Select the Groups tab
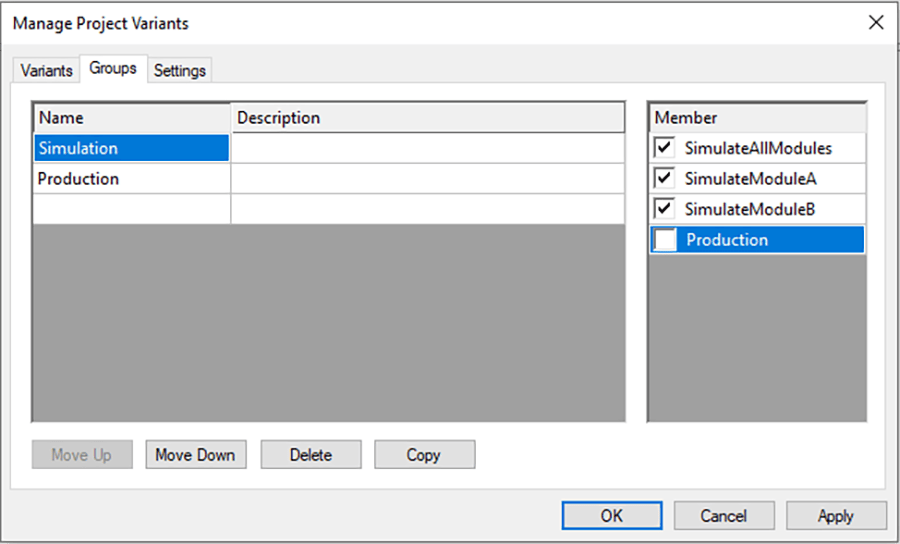Screen dimensions: 900x544 tap(113, 68)
